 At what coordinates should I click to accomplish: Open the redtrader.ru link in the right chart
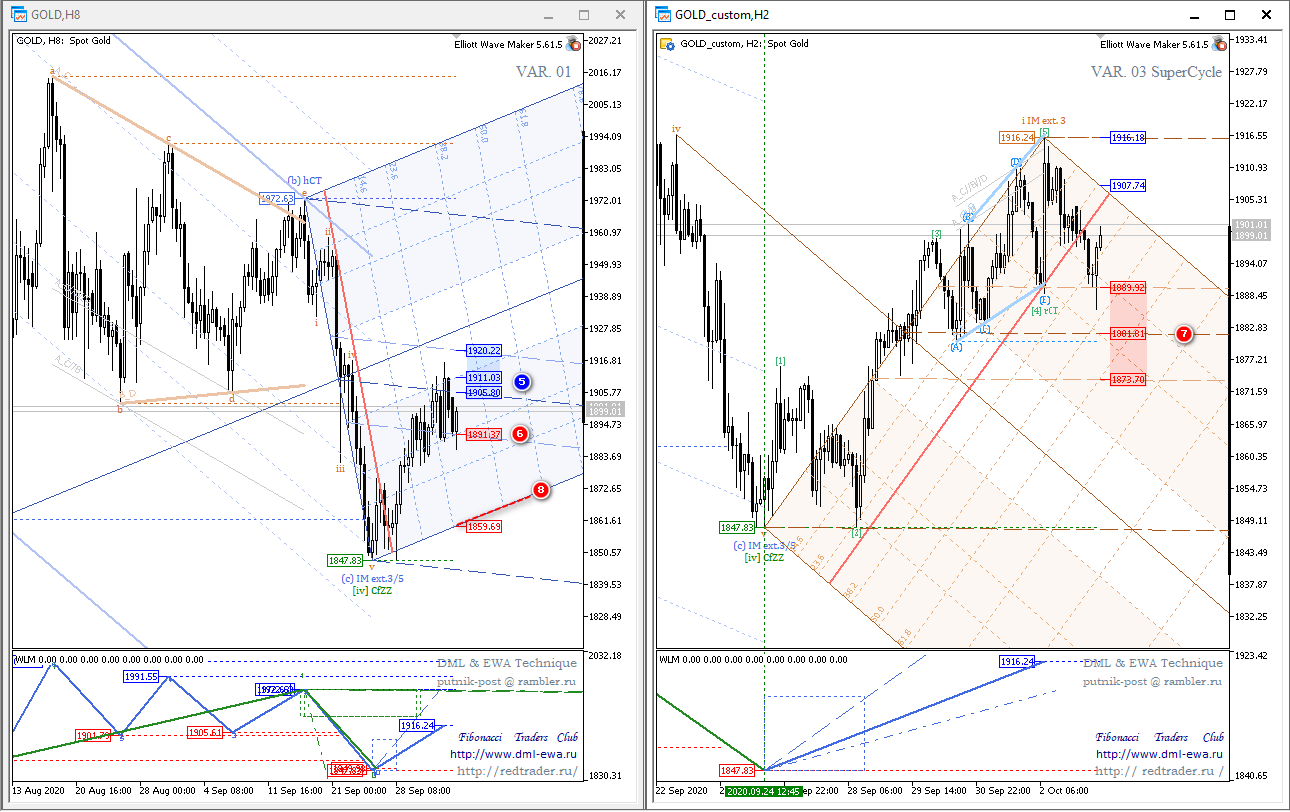tap(1159, 771)
